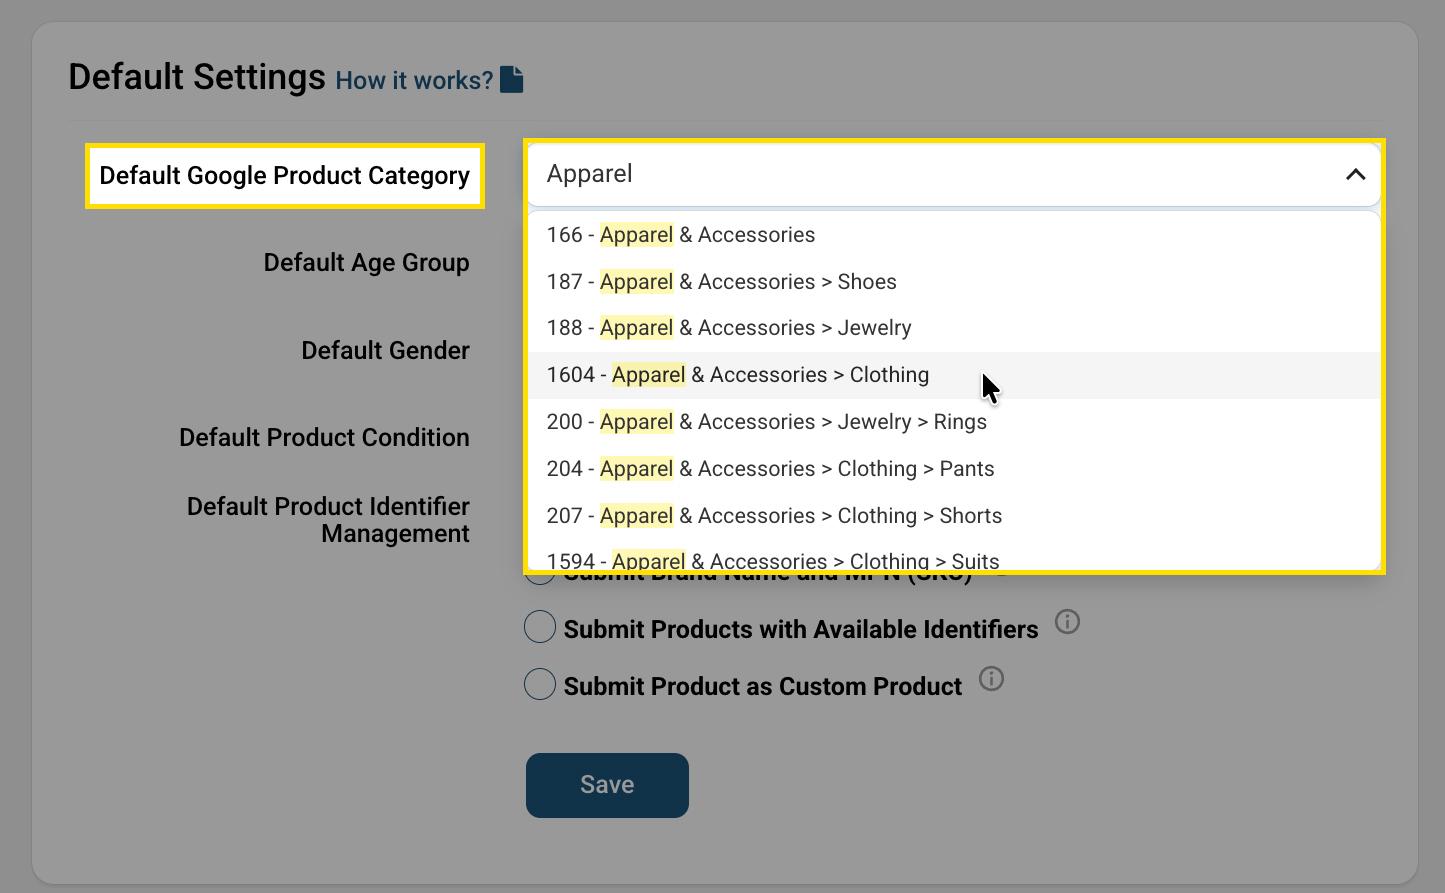Screen dimensions: 1445x893
Task: Open the How it works? link
Action: (x=413, y=80)
